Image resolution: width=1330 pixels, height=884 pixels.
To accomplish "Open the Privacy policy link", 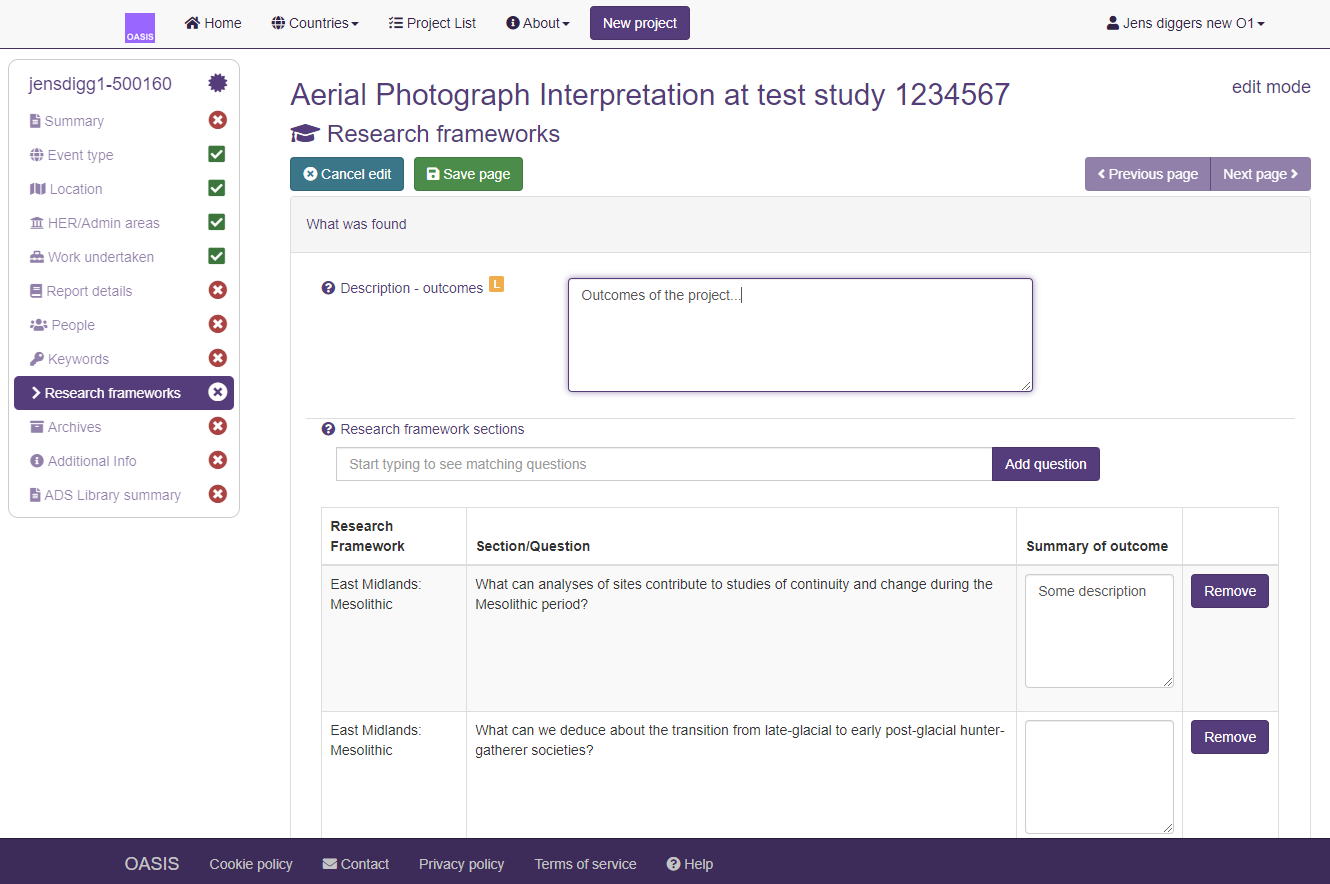I will tap(461, 864).
